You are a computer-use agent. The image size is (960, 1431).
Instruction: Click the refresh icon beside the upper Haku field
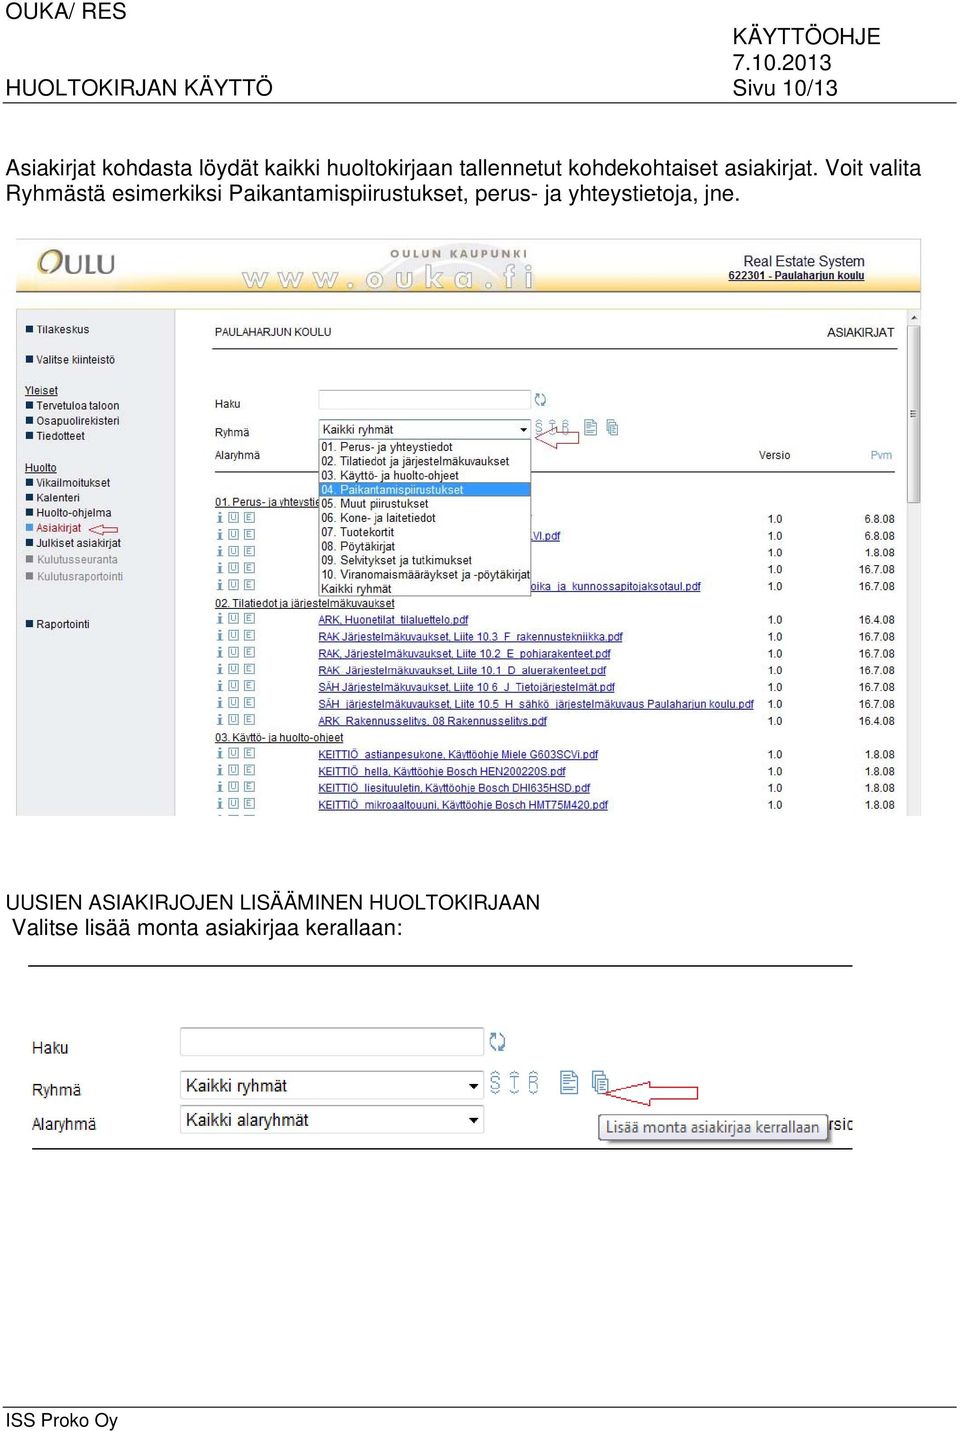click(x=540, y=400)
